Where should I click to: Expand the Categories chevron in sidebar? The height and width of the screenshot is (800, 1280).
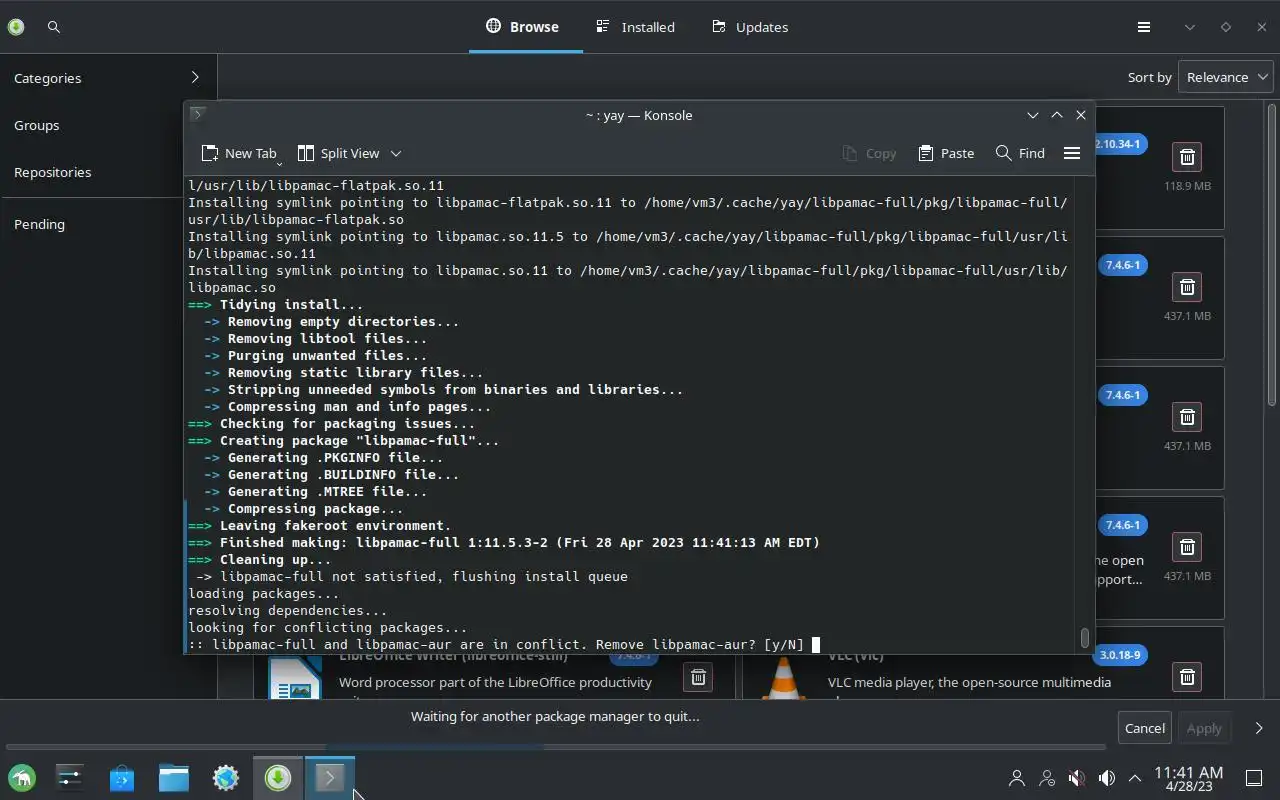pos(195,77)
